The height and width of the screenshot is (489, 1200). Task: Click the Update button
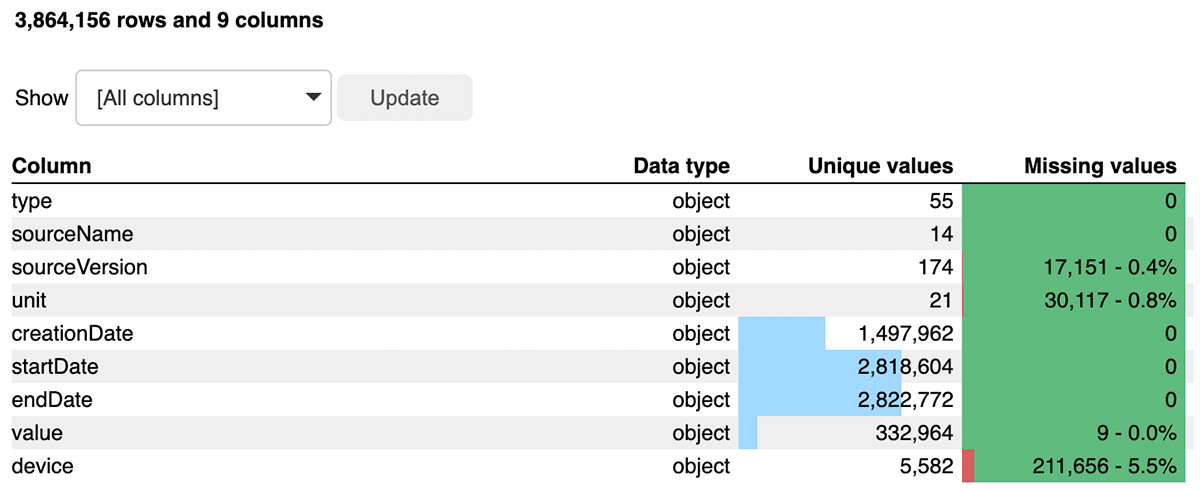(x=404, y=98)
